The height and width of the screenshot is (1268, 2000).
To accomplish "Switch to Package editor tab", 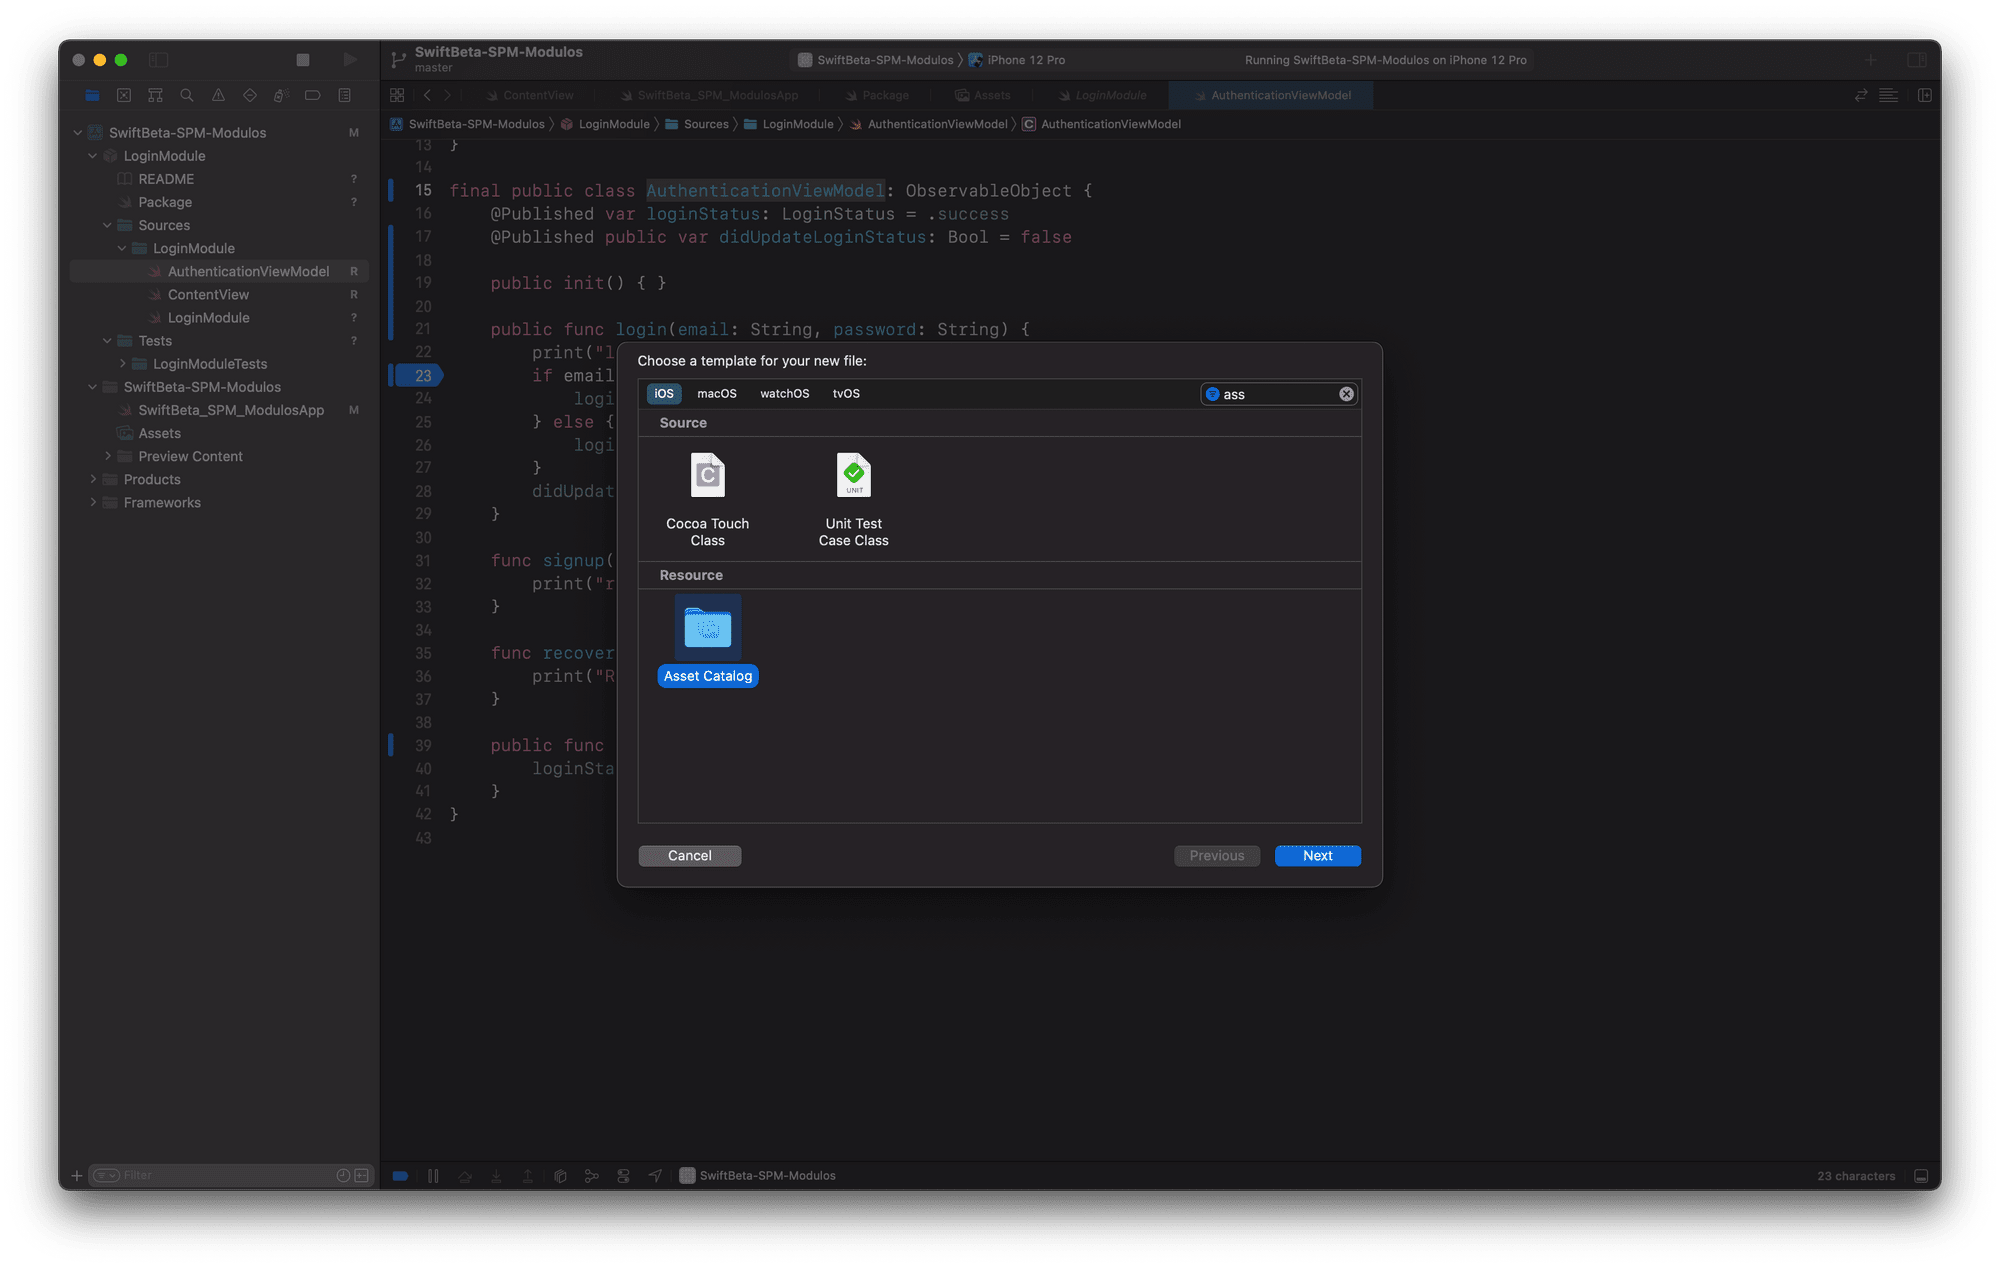I will [877, 95].
